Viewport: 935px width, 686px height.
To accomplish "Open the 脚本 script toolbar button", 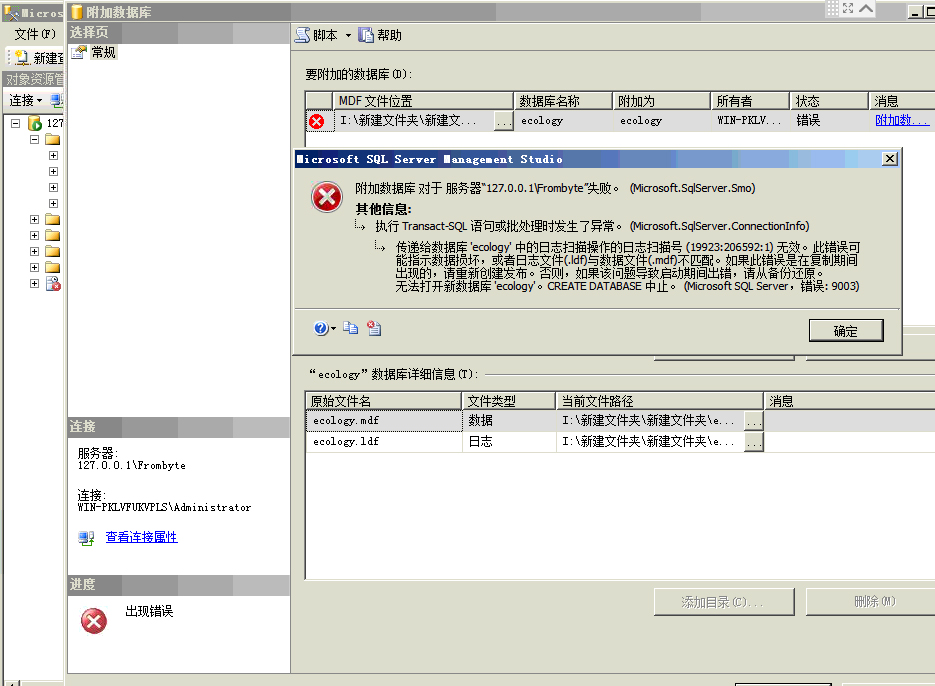I will (x=317, y=35).
